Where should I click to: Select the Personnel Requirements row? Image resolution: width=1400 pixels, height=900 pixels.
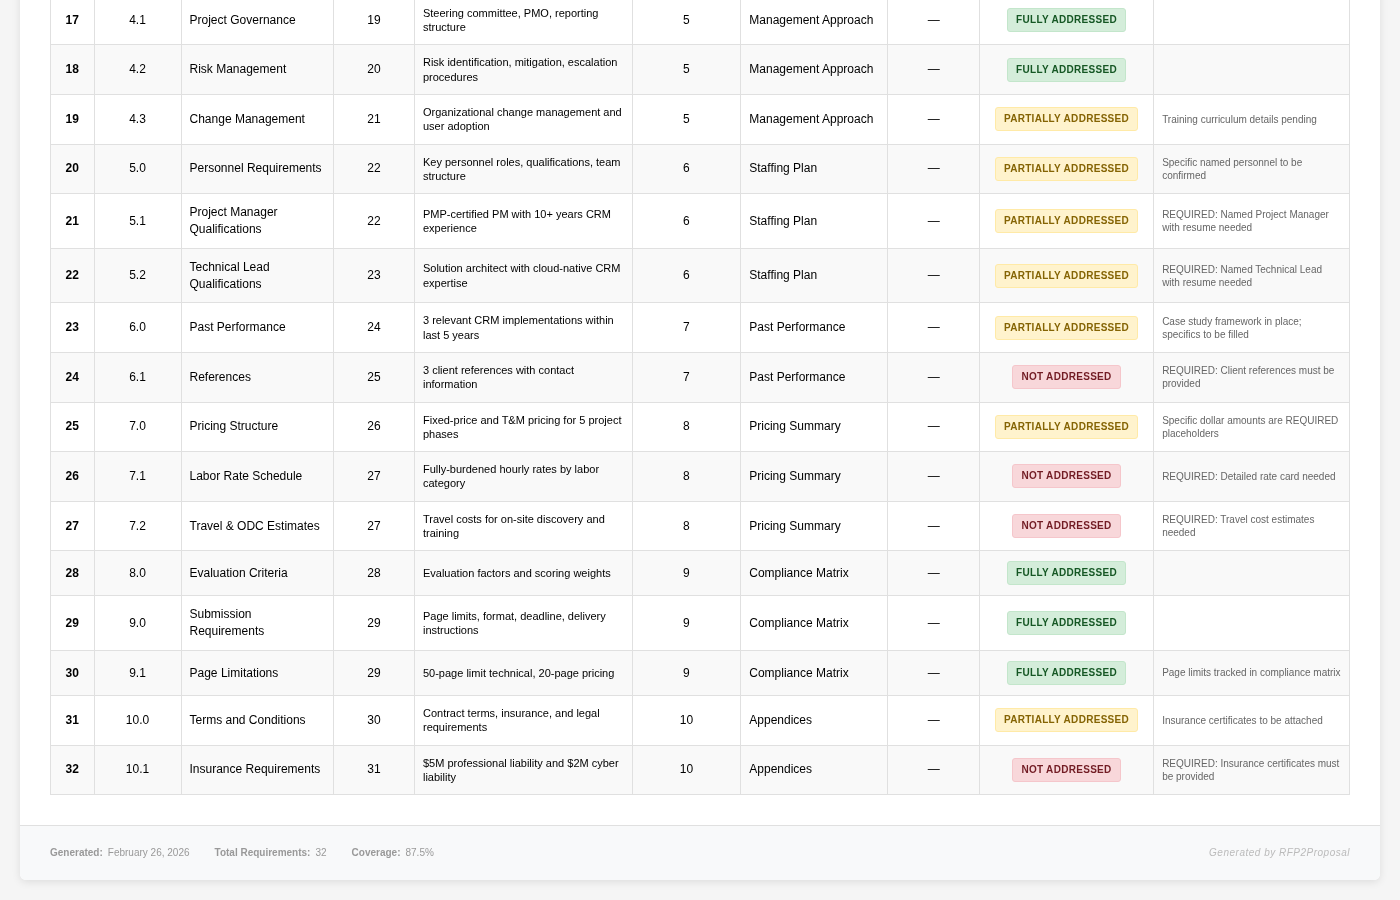pyautogui.click(x=255, y=168)
